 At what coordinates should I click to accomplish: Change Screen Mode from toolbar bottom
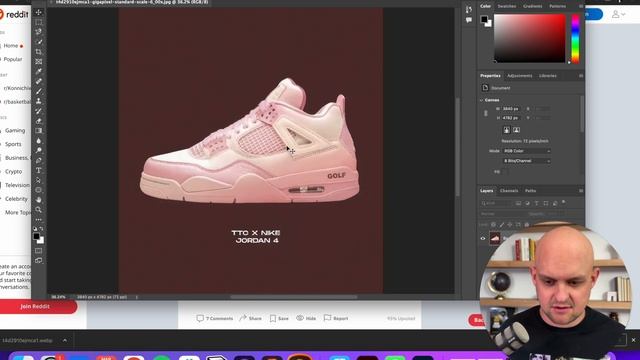tap(39, 260)
